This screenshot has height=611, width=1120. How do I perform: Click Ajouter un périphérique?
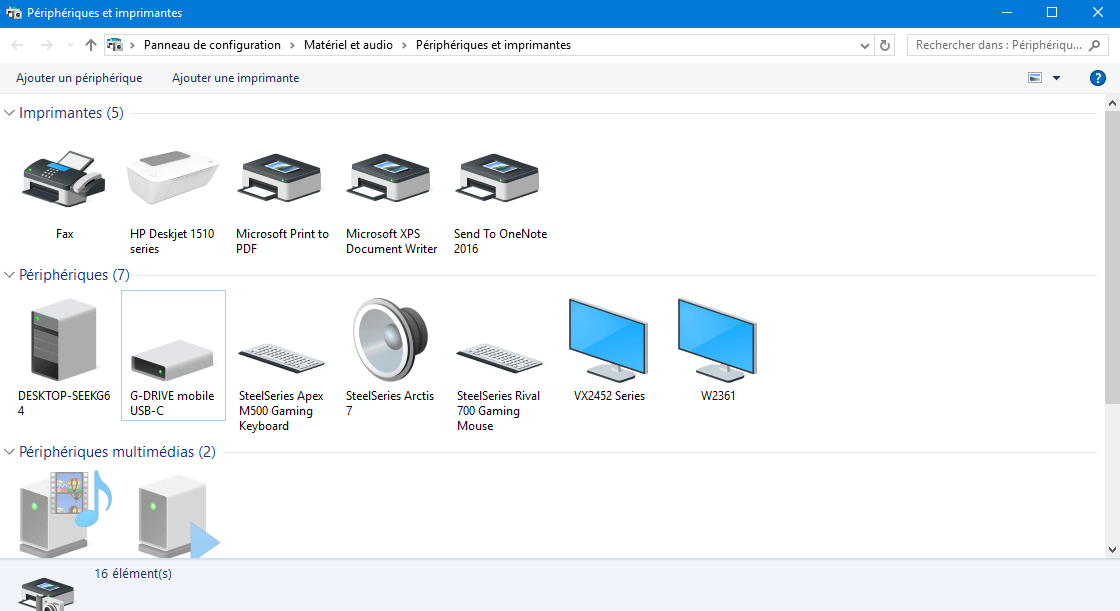(79, 78)
